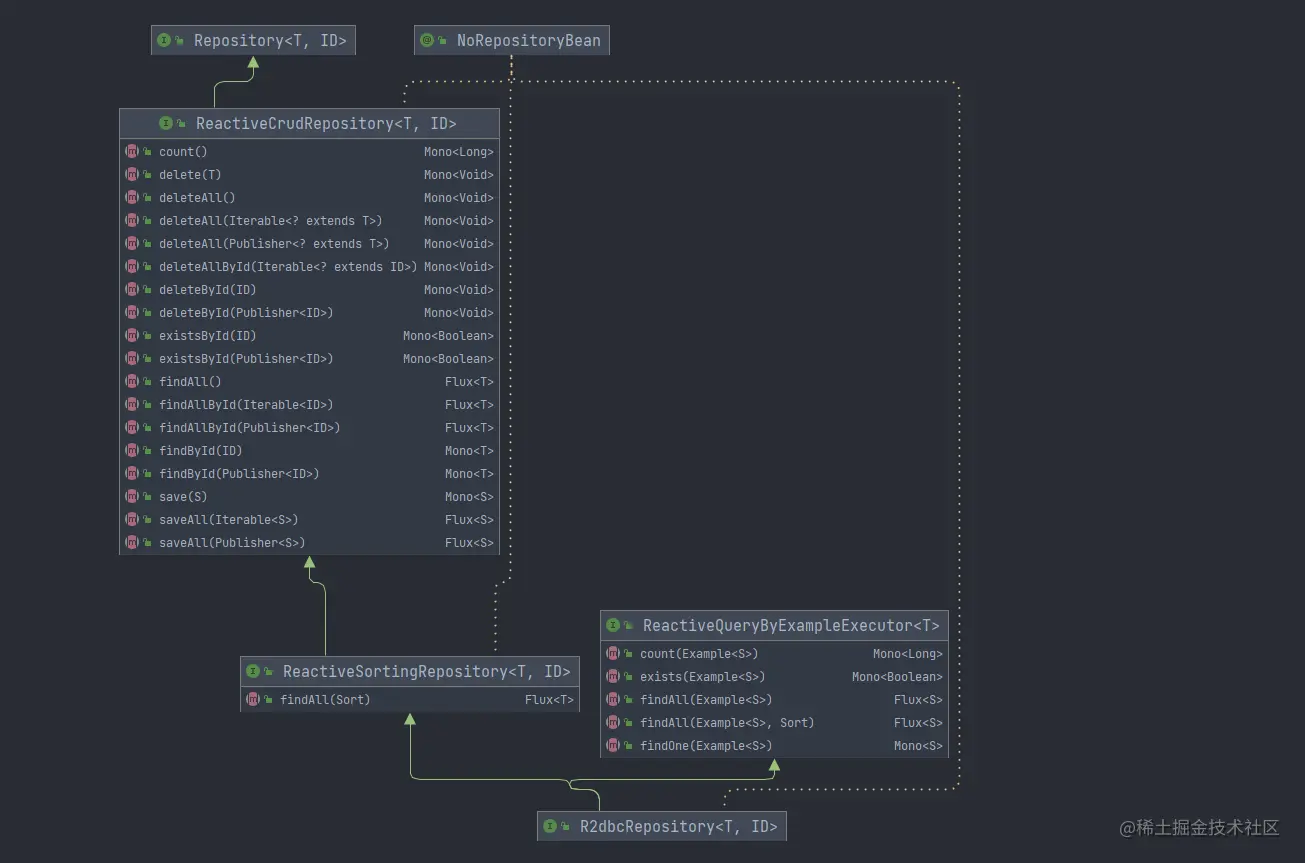Screen dimensions: 1305x863
Task: Select count(Example<S>) method text
Action: [699, 654]
